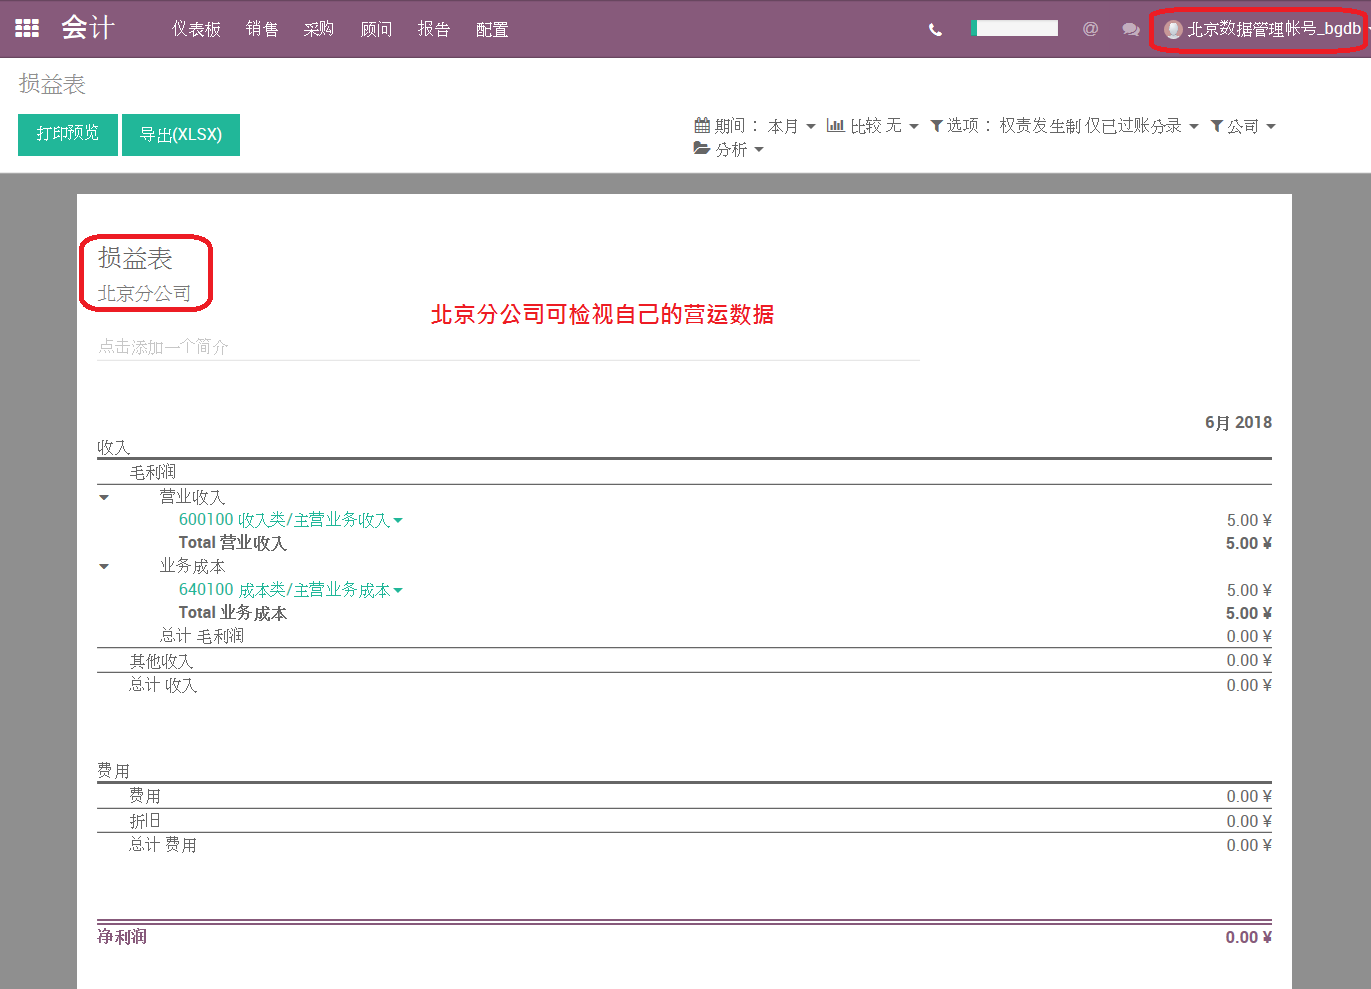Click the 打印预览 button
Screen dimensions: 1371x989
pos(68,134)
